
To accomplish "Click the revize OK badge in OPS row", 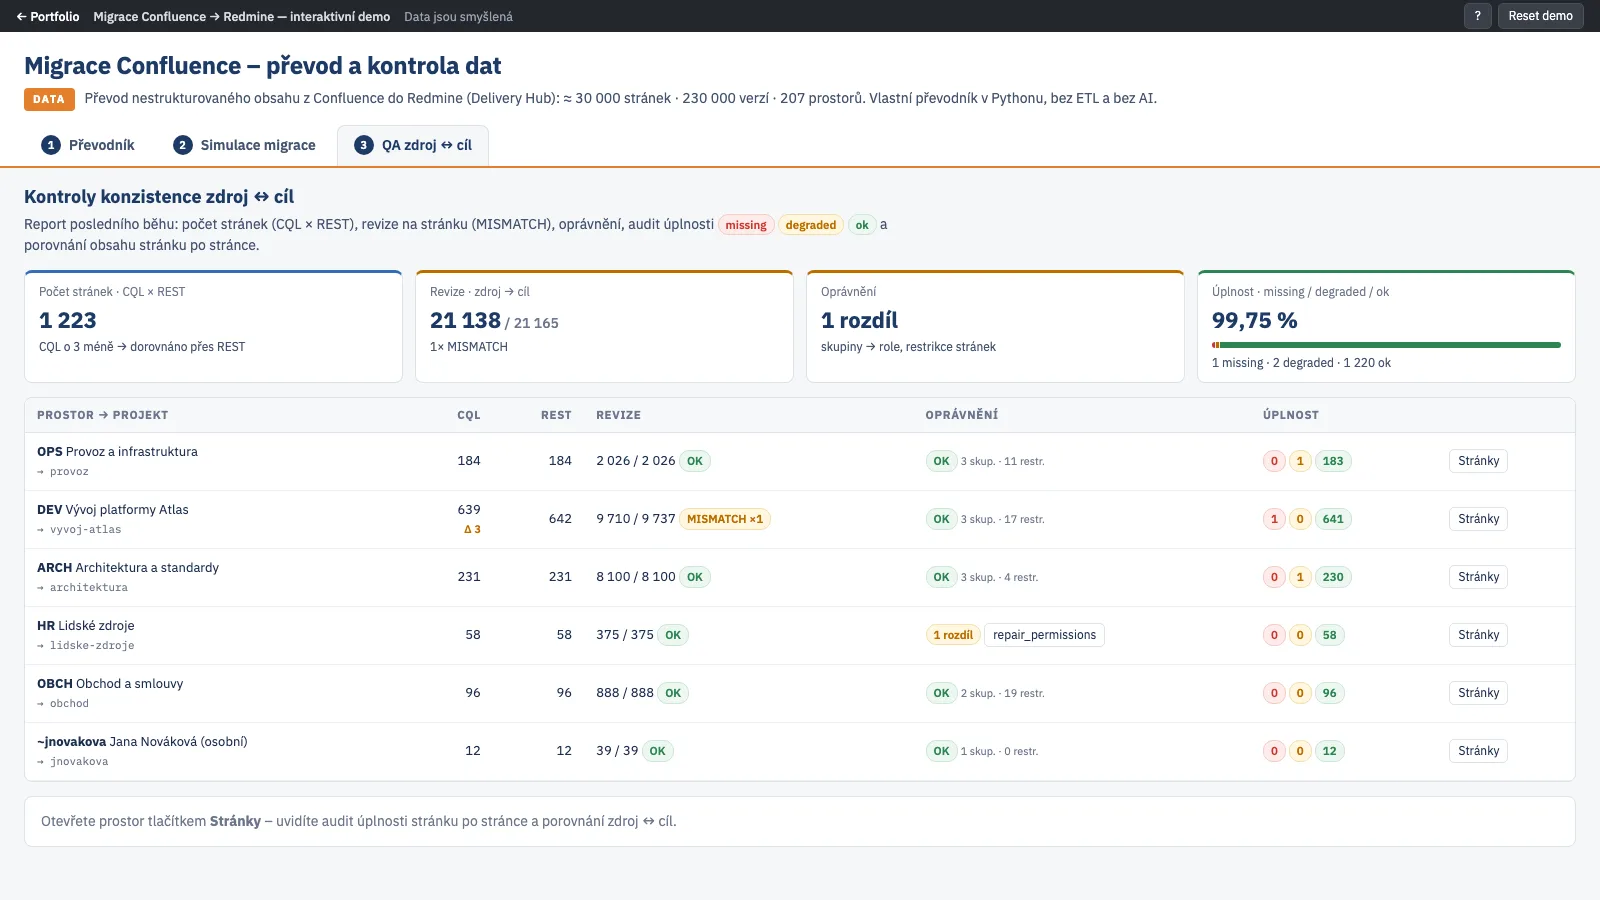I will click(x=695, y=461).
